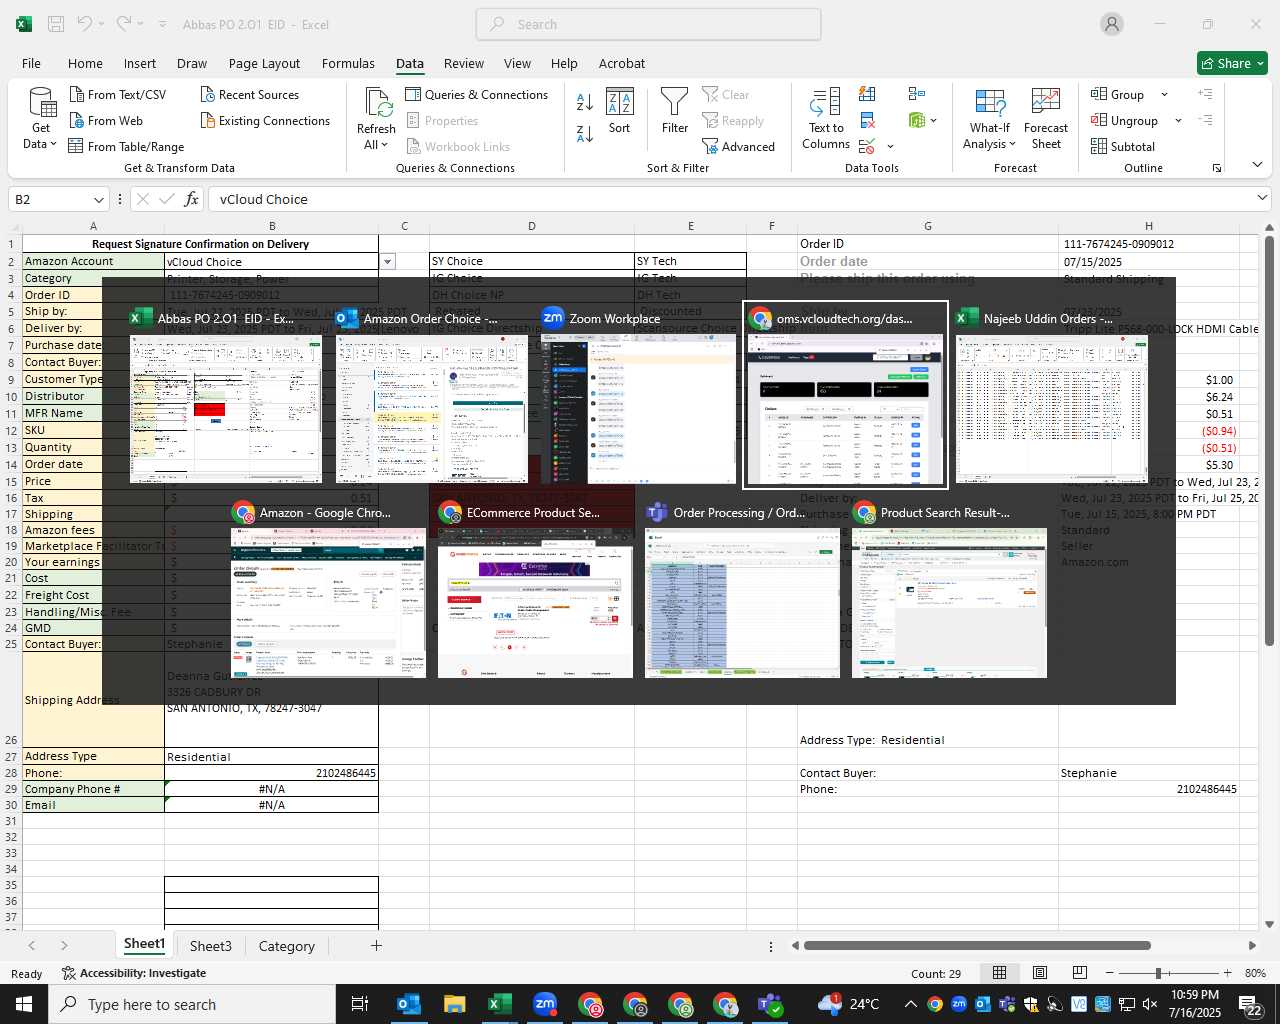The image size is (1280, 1024).
Task: Click the 80% zoom level
Action: tap(1255, 973)
